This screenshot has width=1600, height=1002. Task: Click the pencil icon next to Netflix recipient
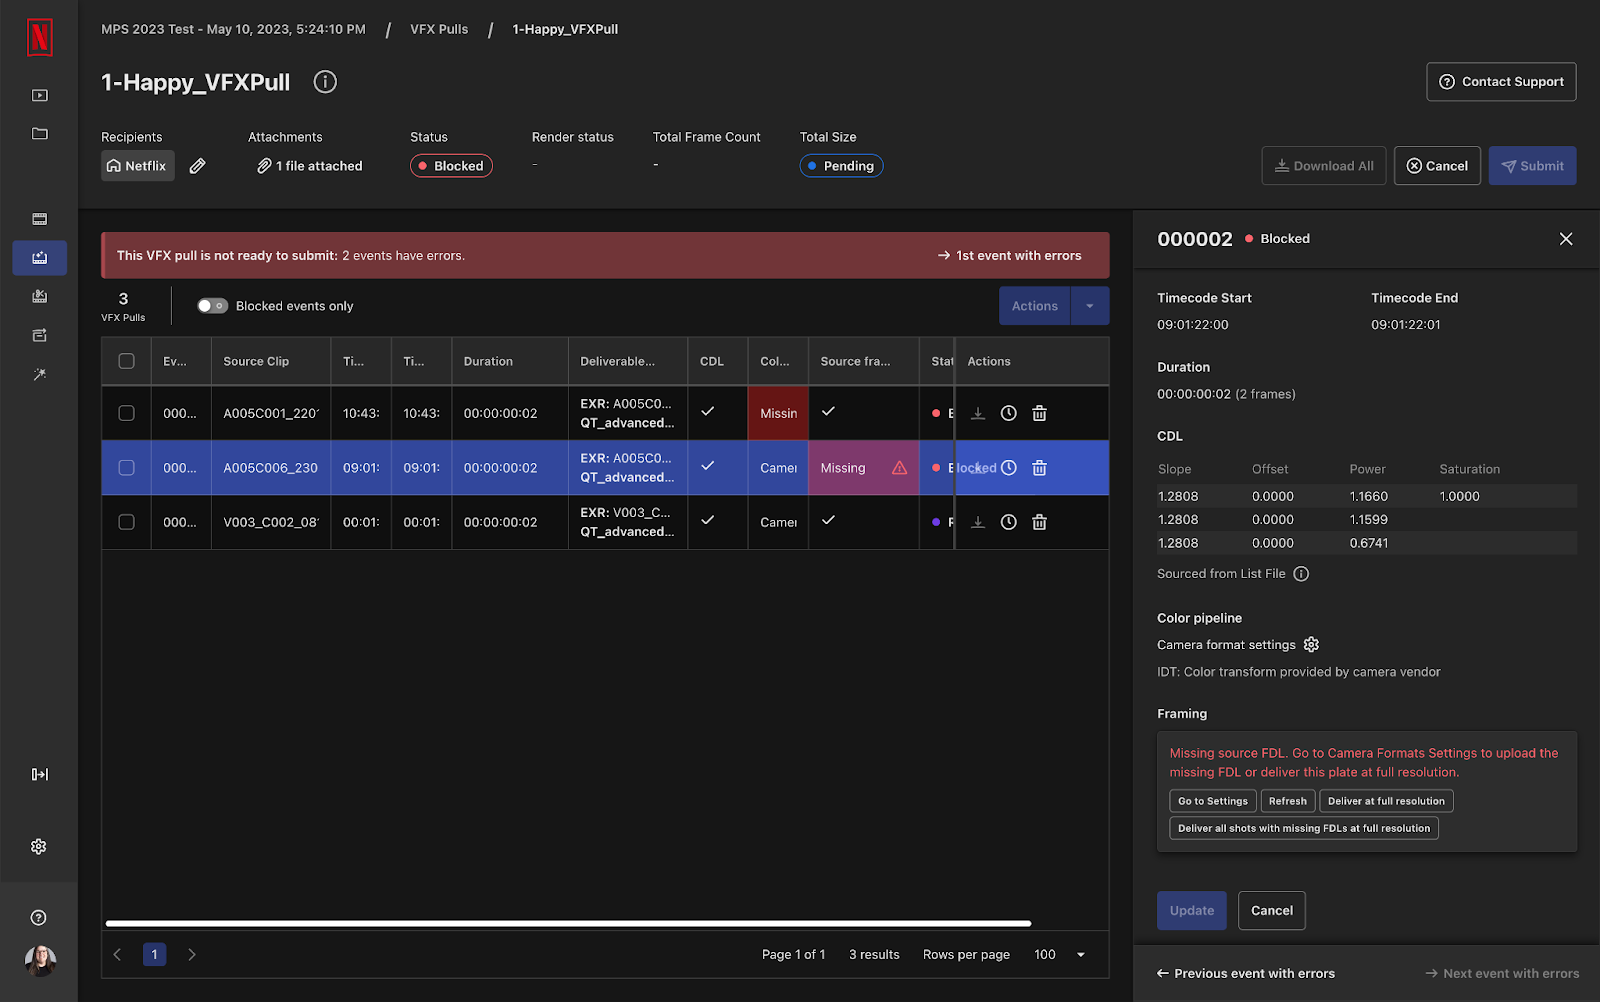[x=198, y=166]
